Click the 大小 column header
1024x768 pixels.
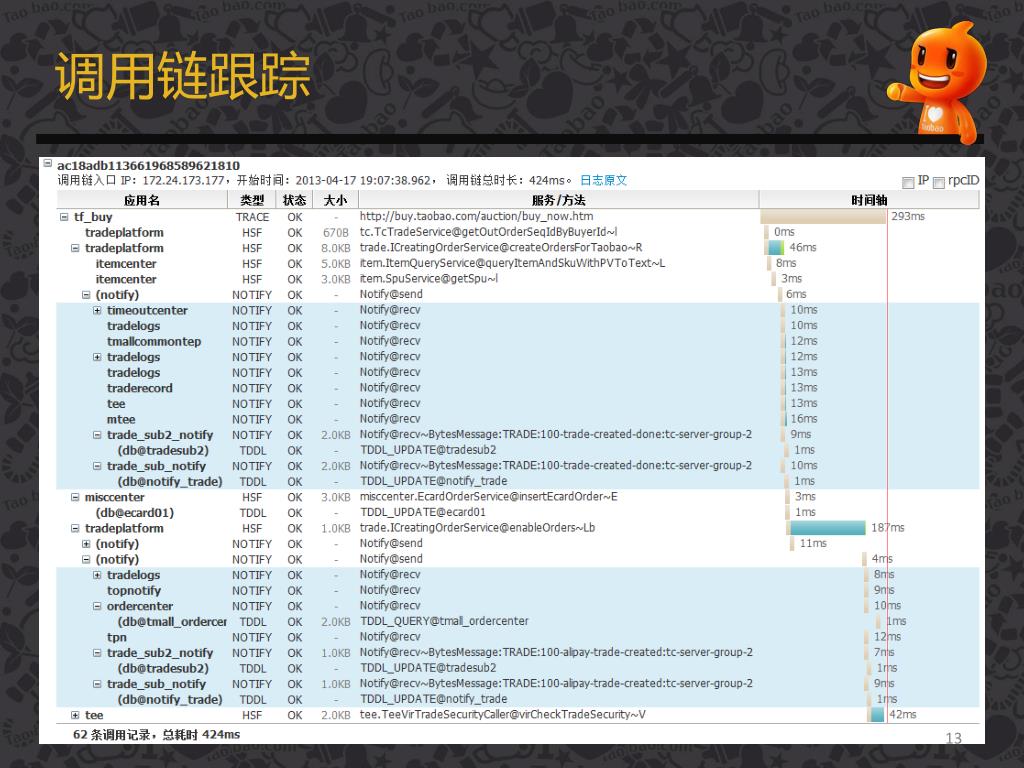click(x=336, y=200)
